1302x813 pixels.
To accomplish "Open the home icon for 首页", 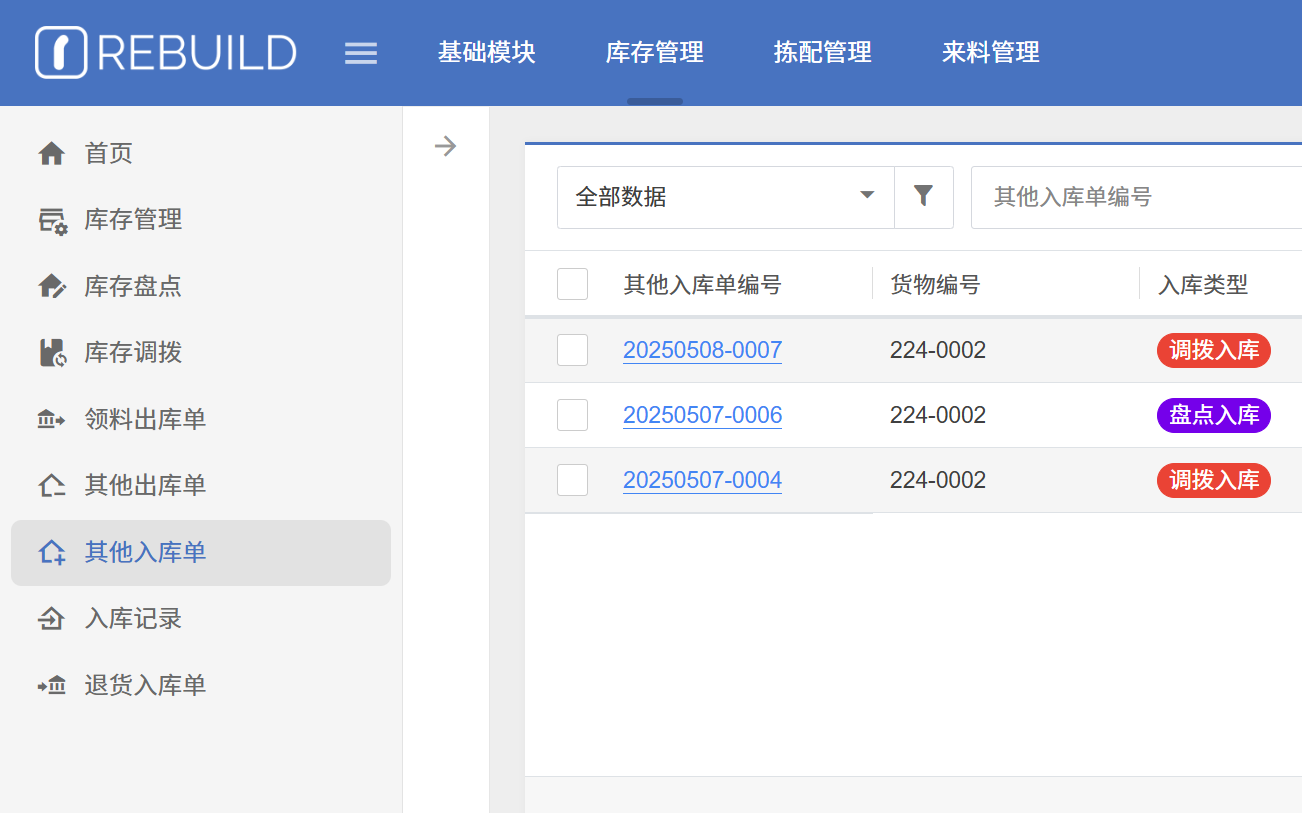I will (x=51, y=153).
